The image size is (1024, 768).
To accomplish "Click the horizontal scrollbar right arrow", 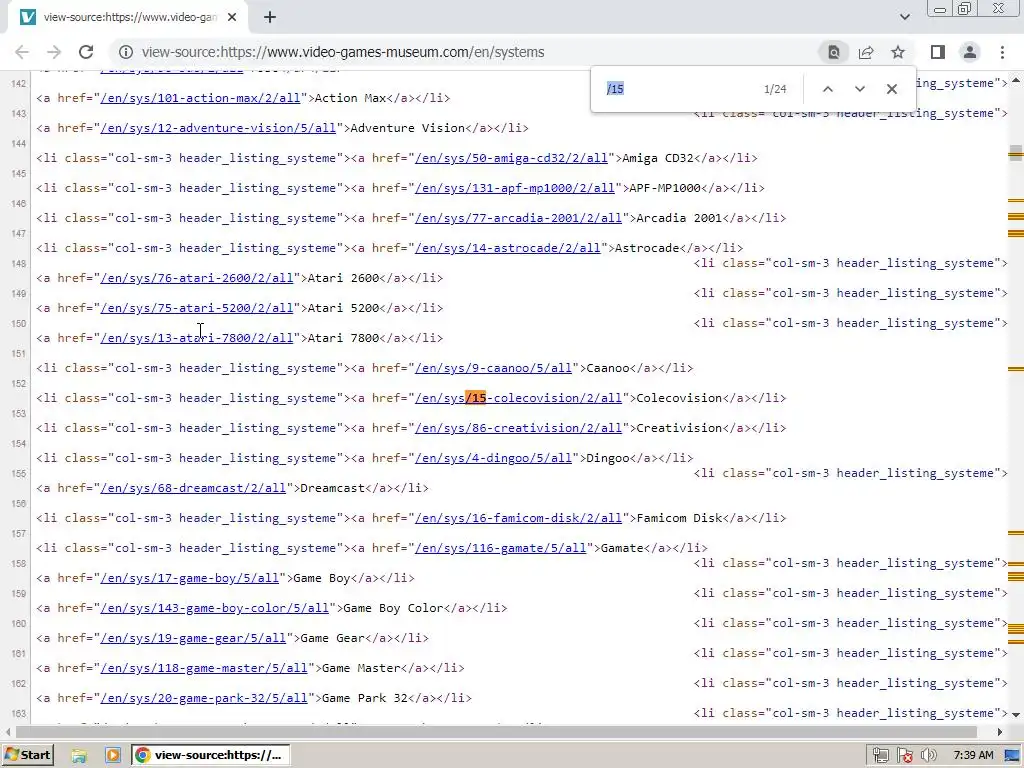I will 1000,732.
